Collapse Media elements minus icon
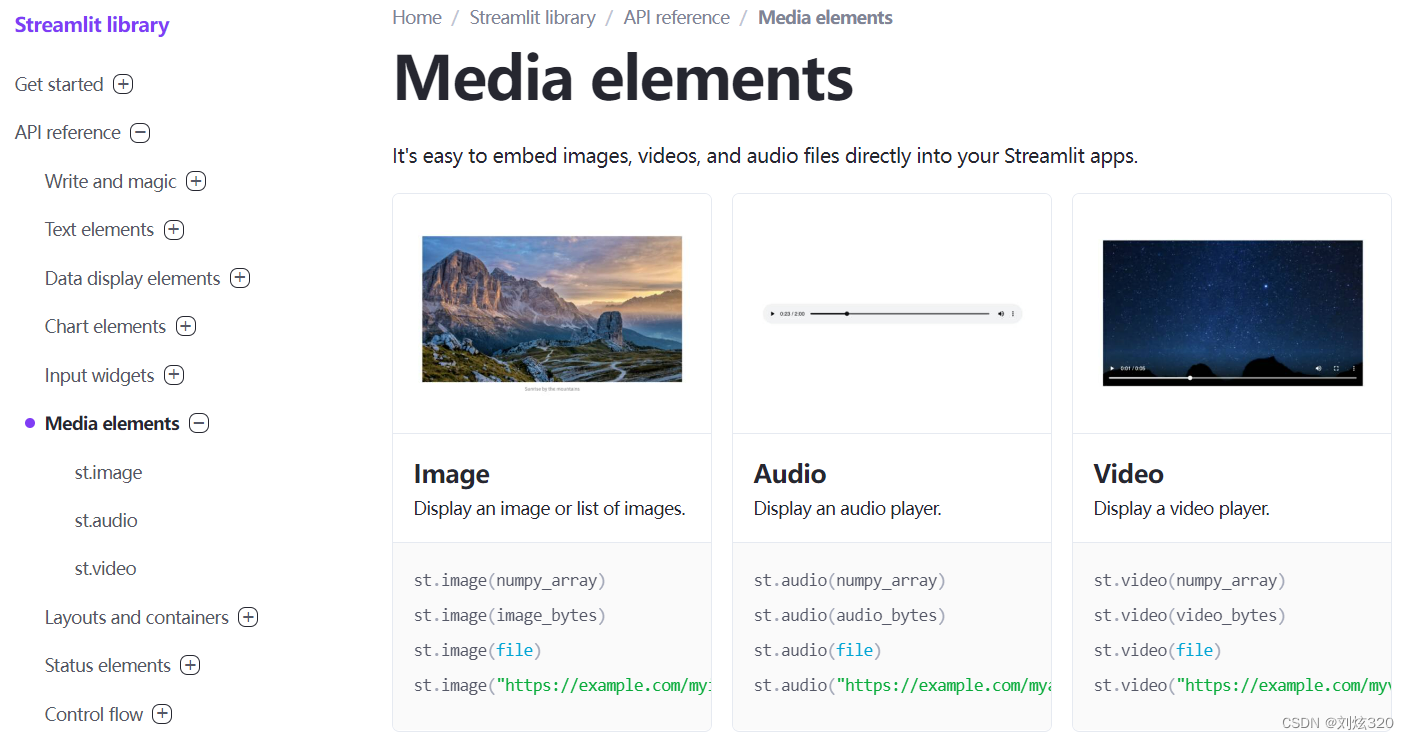The height and width of the screenshot is (740, 1409). 199,423
